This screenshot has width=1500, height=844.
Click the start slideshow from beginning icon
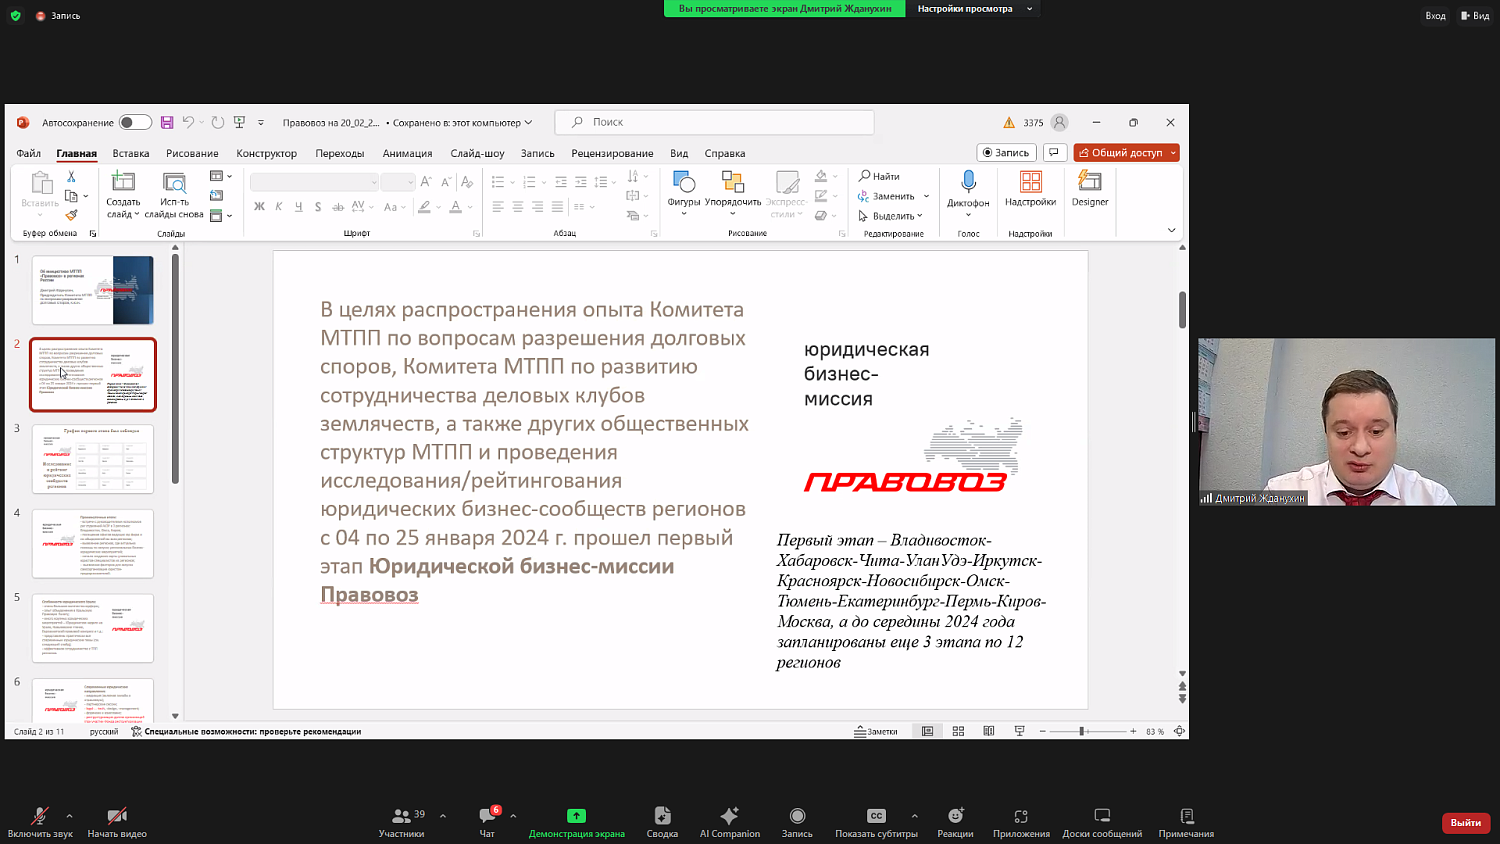pyautogui.click(x=239, y=122)
